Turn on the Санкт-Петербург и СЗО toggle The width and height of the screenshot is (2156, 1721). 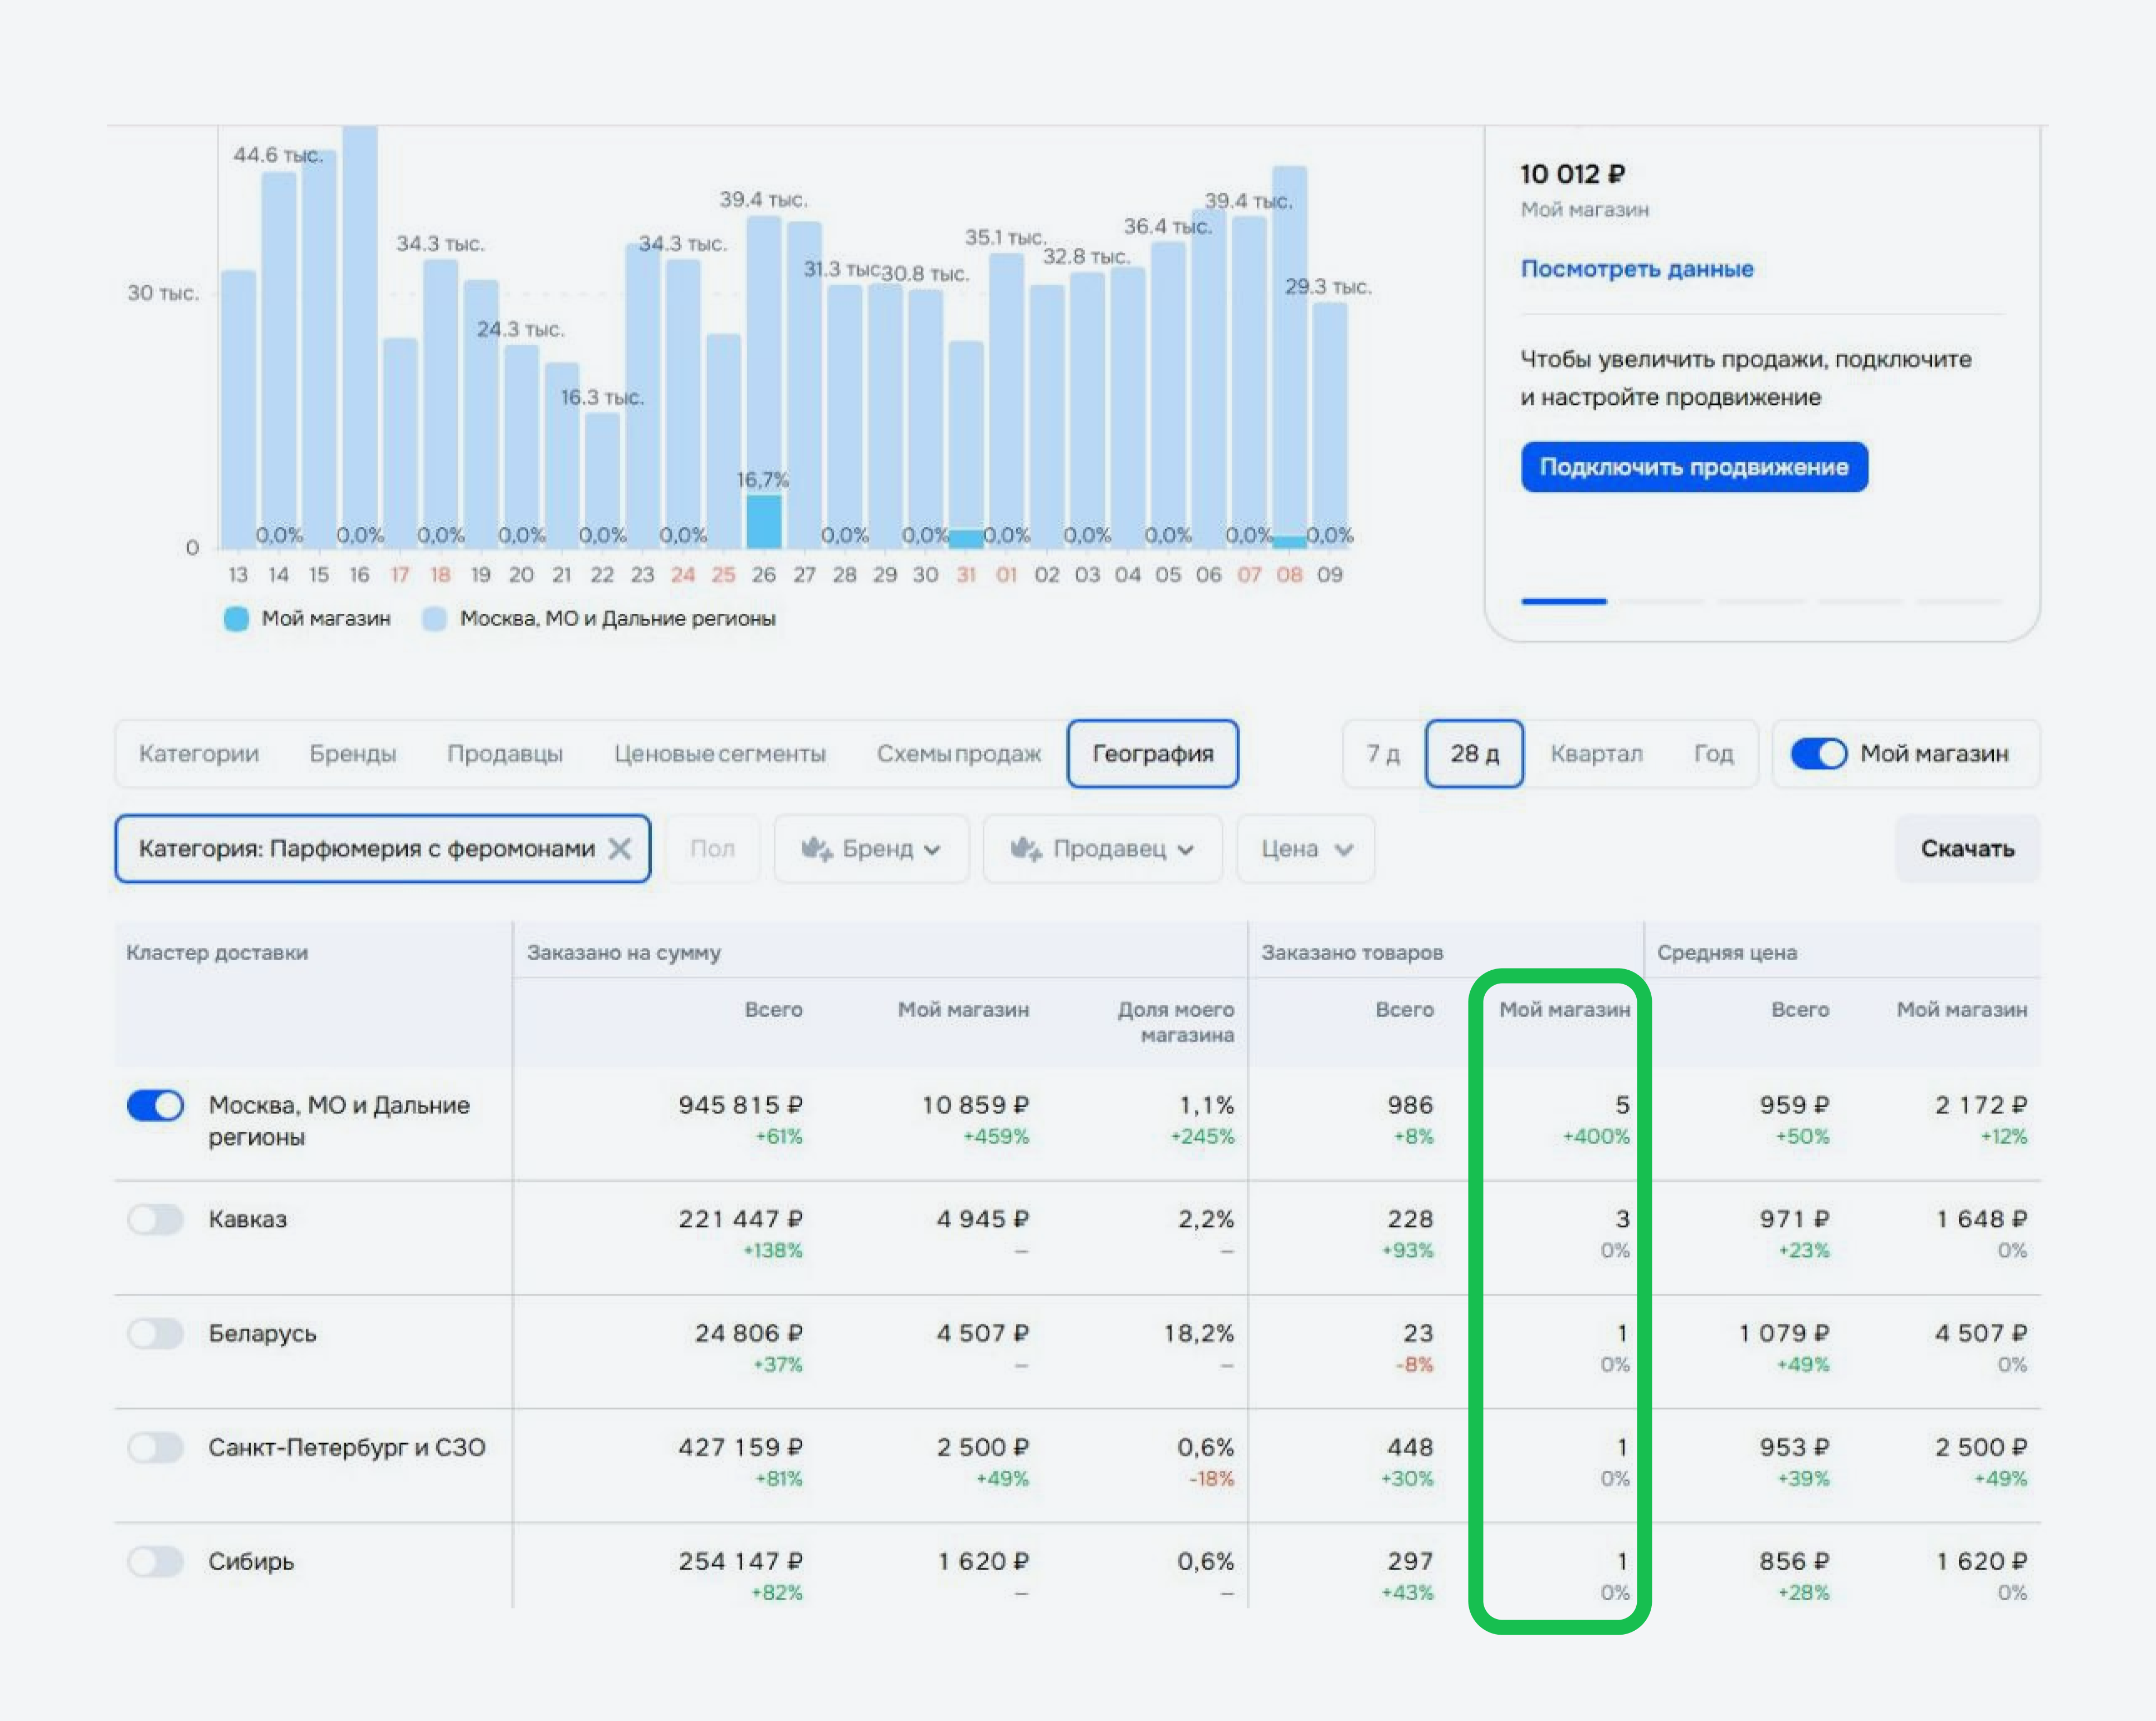point(155,1447)
